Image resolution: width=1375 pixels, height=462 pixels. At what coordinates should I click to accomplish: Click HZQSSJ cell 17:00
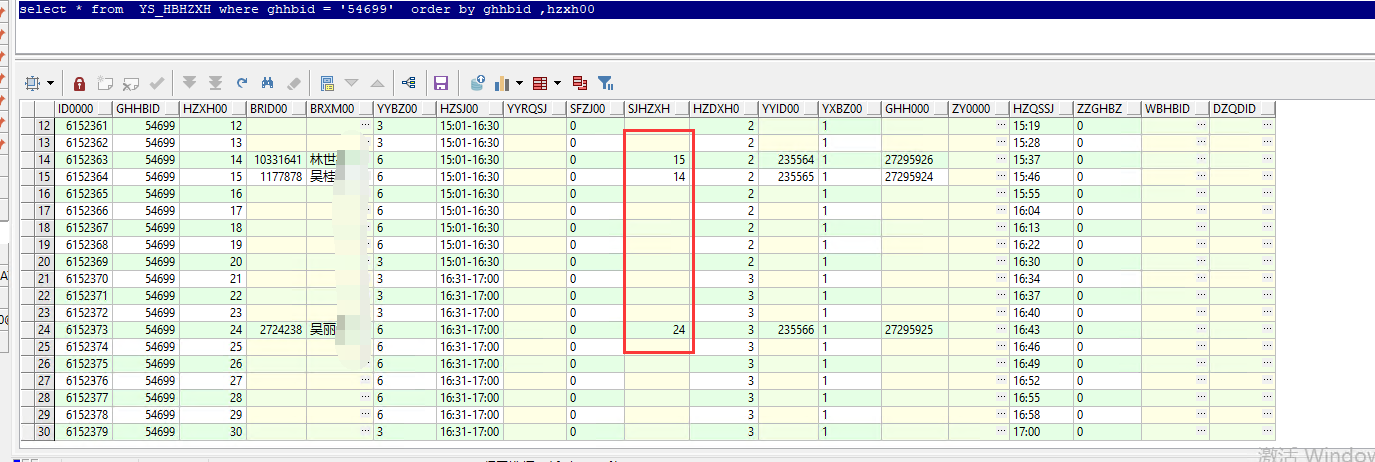tap(1041, 432)
